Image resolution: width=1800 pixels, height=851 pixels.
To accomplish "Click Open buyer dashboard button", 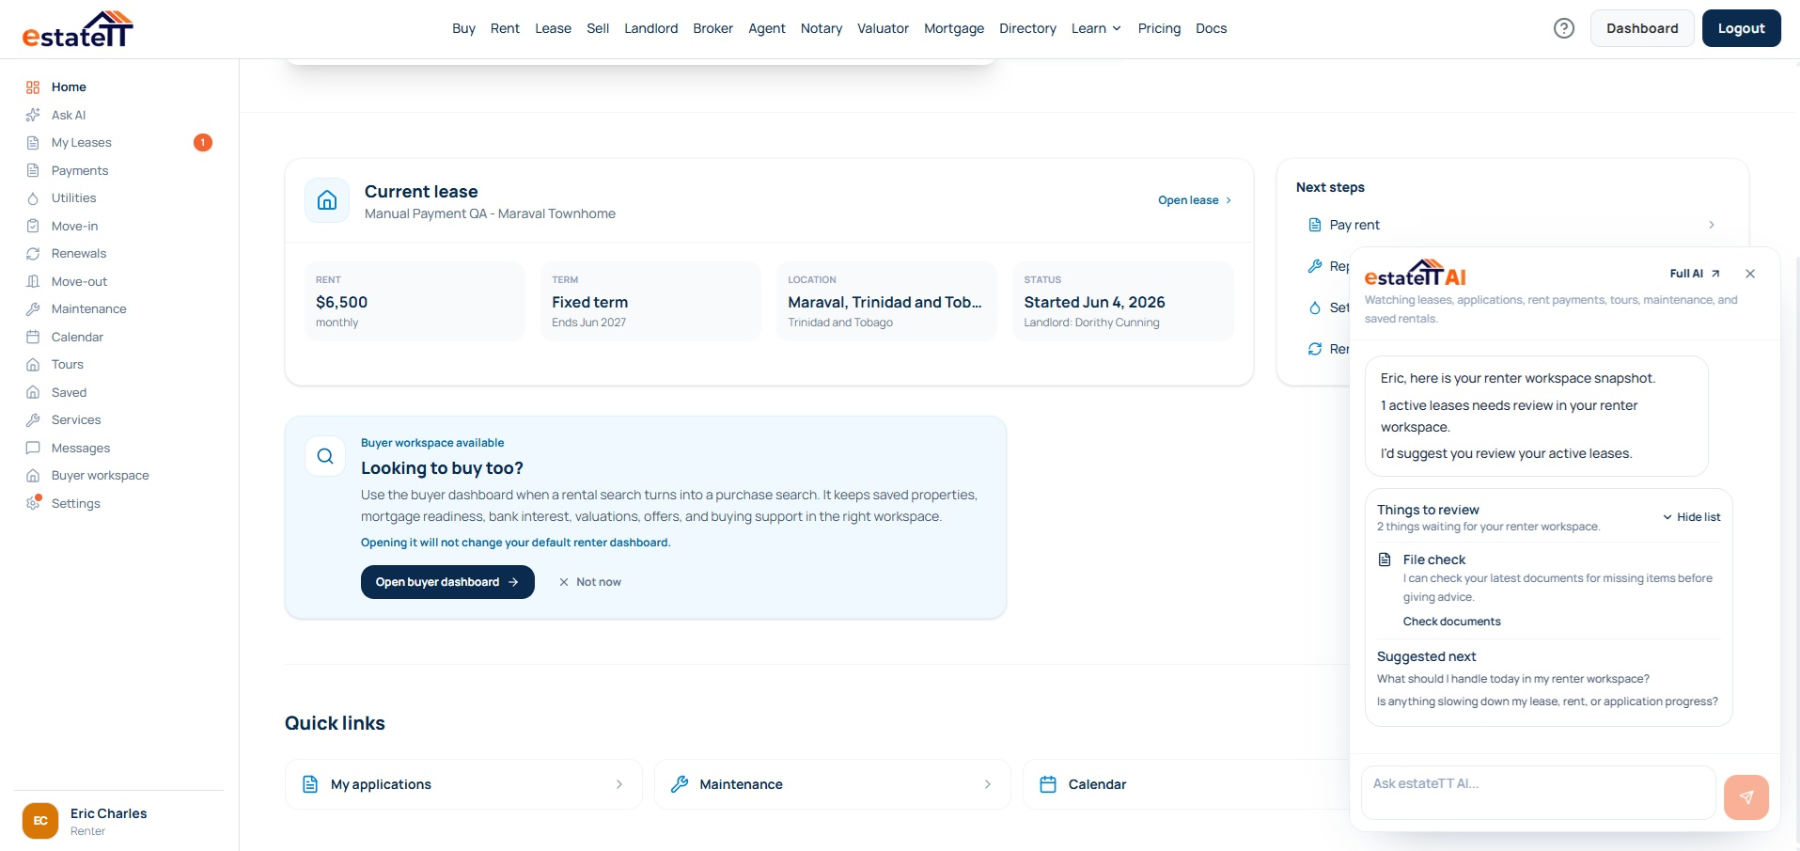I will tap(447, 582).
